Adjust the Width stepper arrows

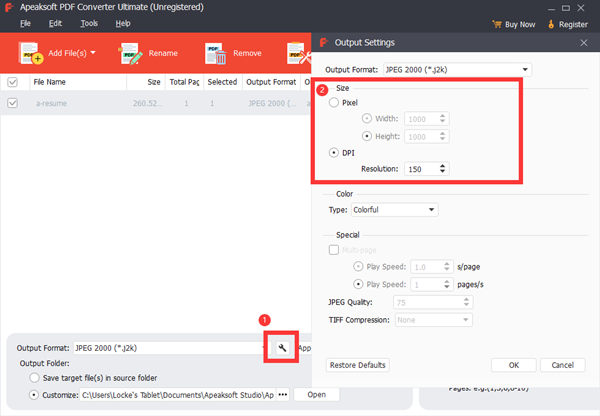point(442,119)
